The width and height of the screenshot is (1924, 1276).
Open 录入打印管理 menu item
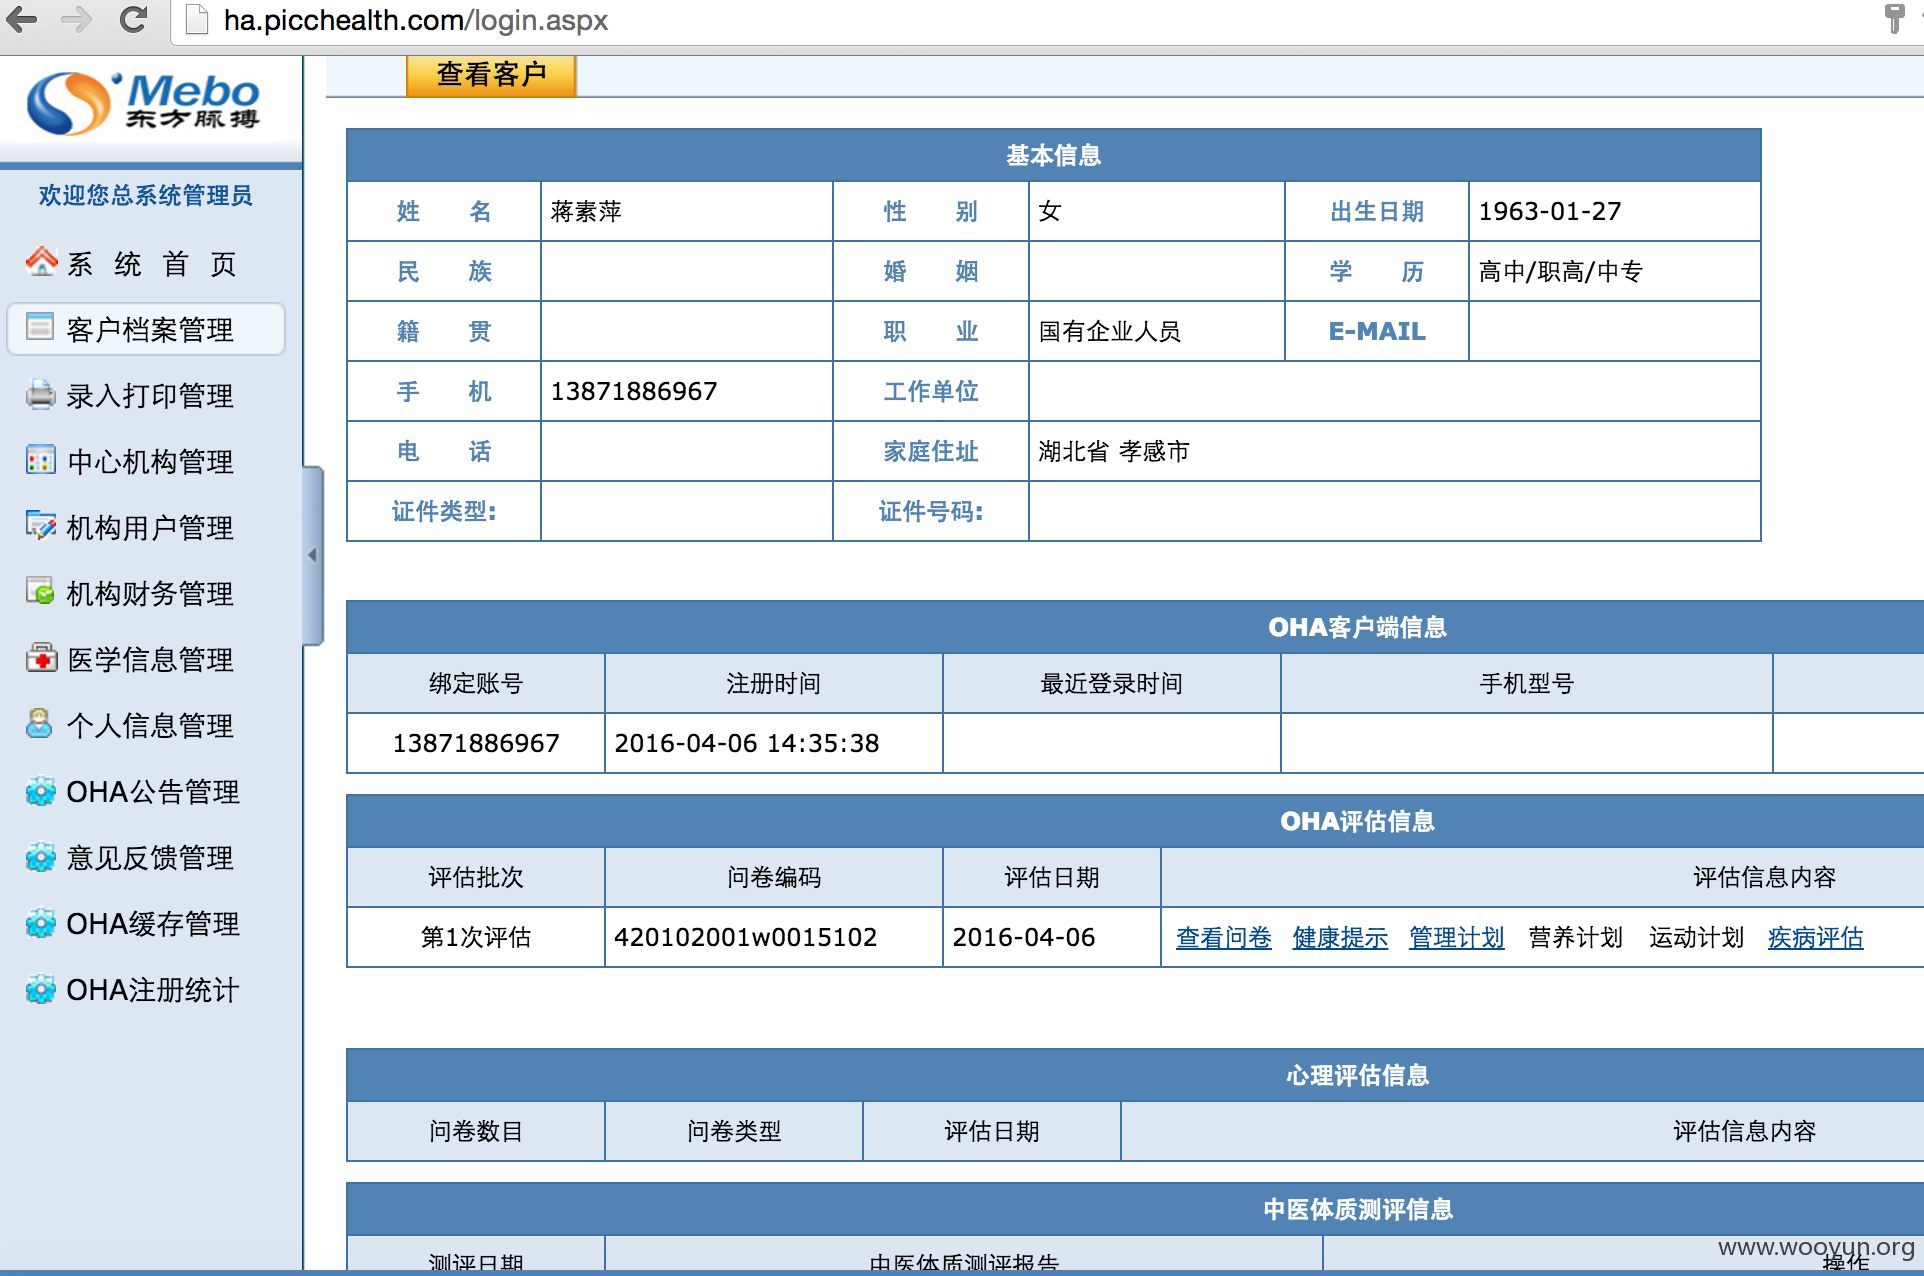click(x=150, y=396)
